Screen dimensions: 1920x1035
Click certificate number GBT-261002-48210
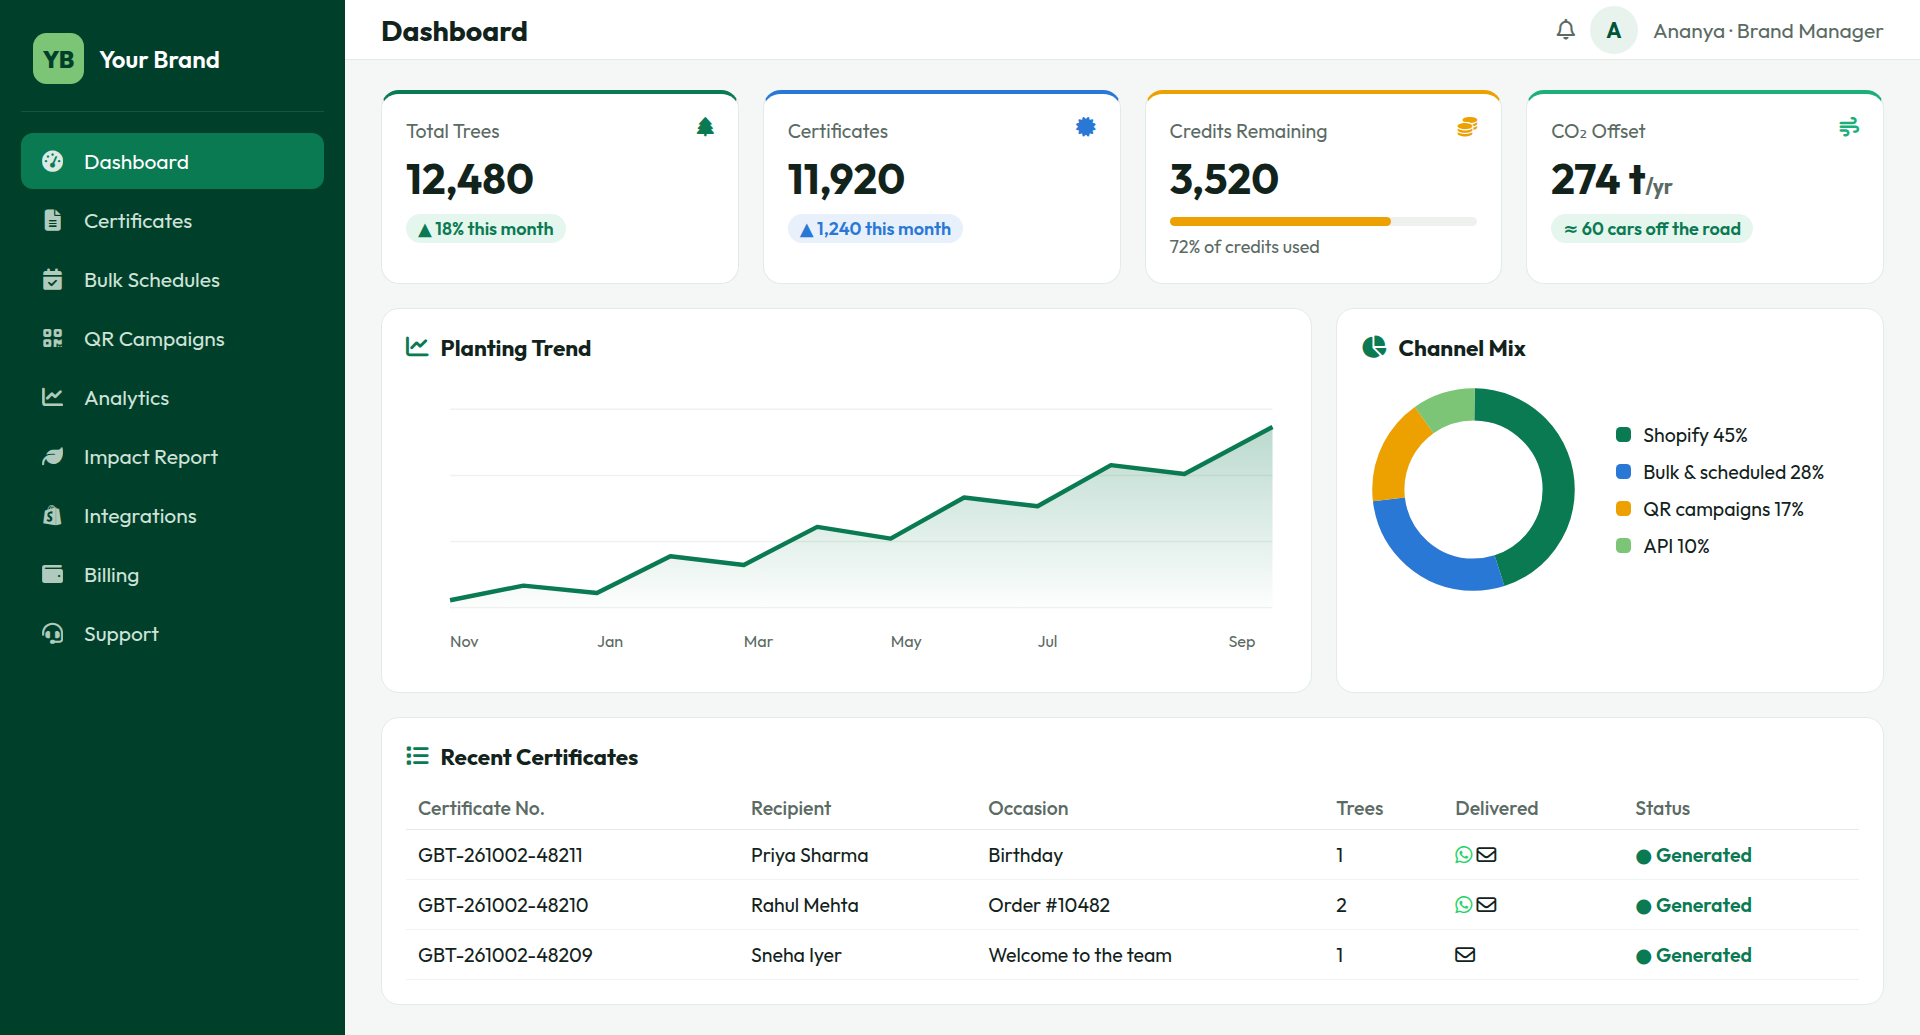tap(503, 905)
